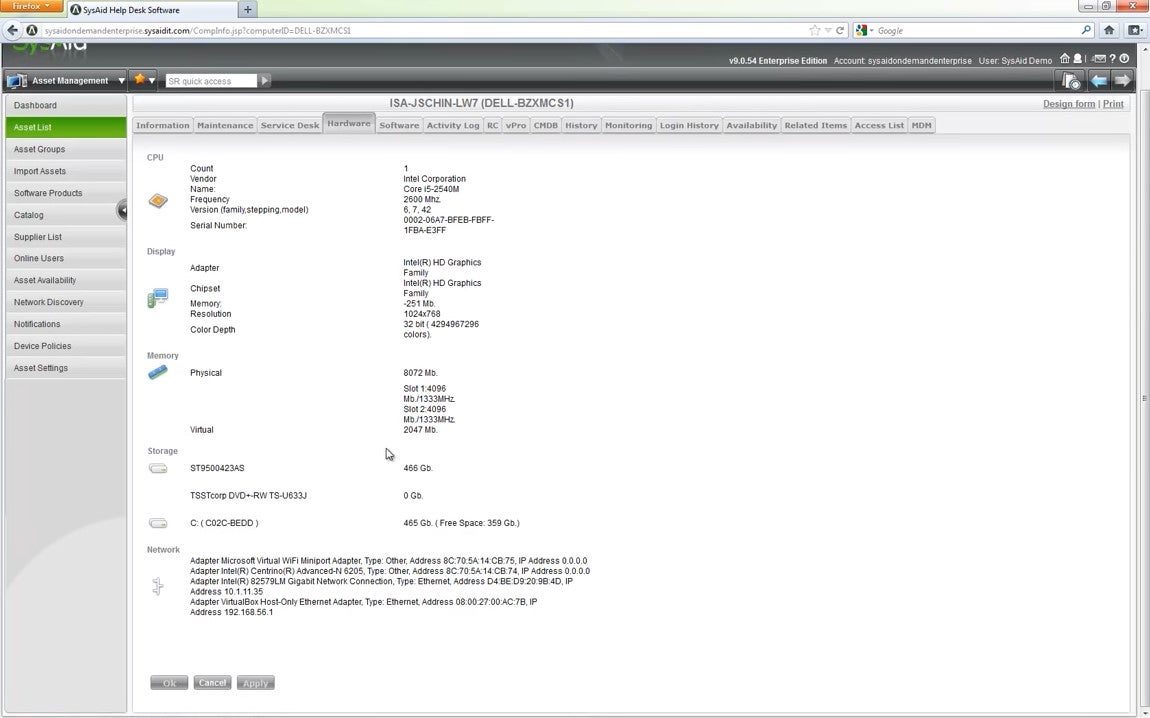The height and width of the screenshot is (718, 1150).
Task: Click the C: drive partition icon
Action: pos(158,523)
